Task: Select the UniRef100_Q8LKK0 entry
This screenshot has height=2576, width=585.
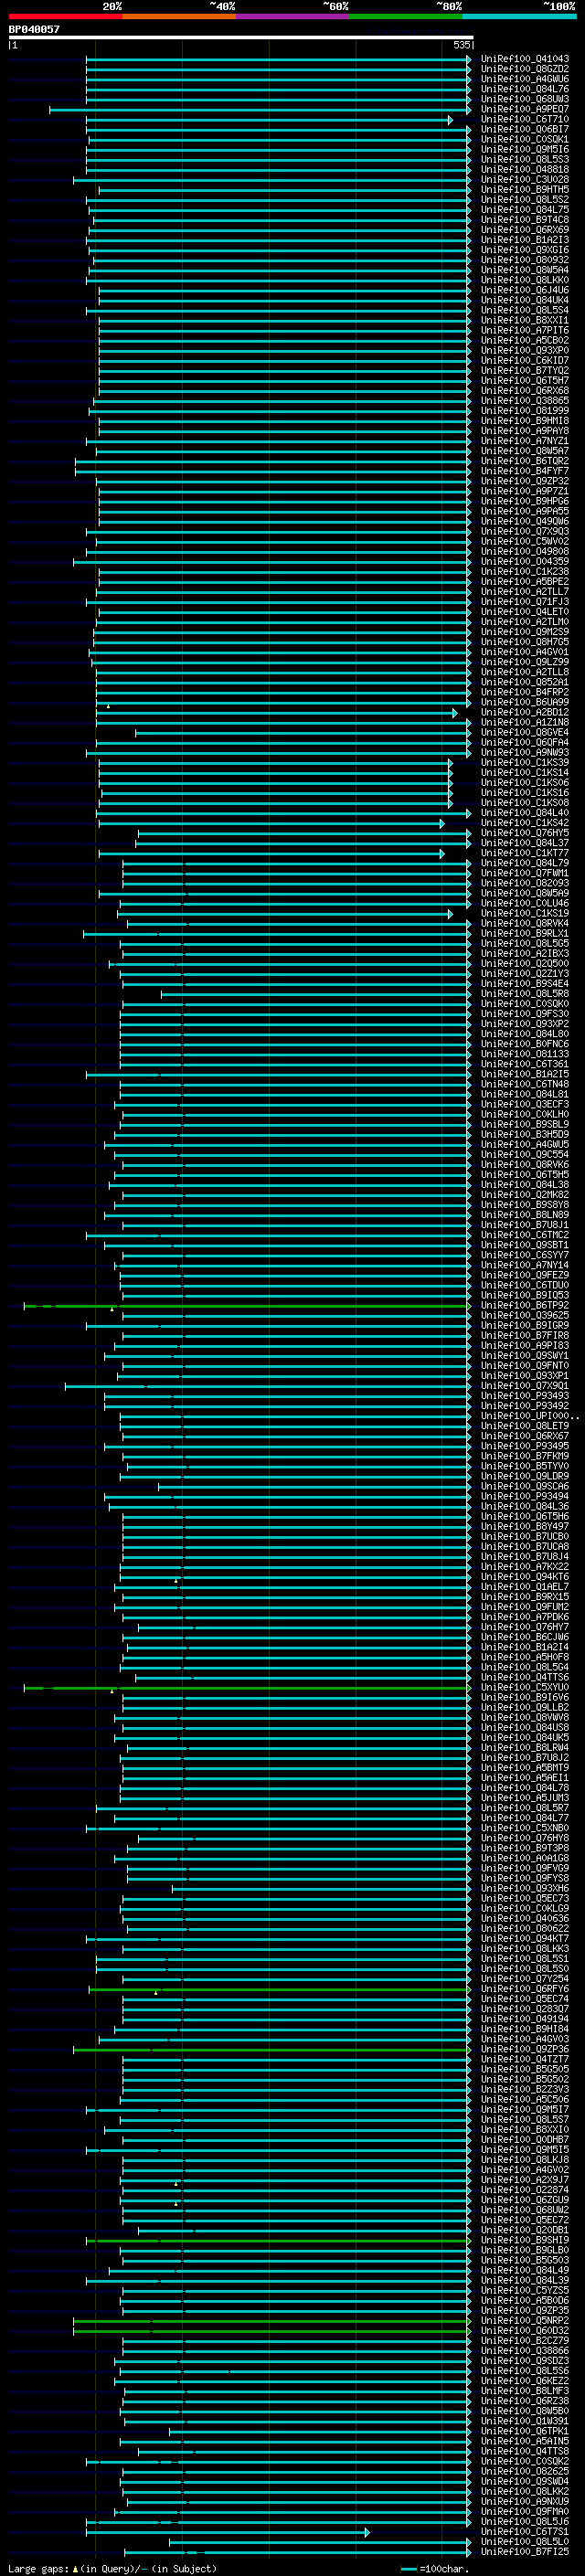Action: [525, 280]
